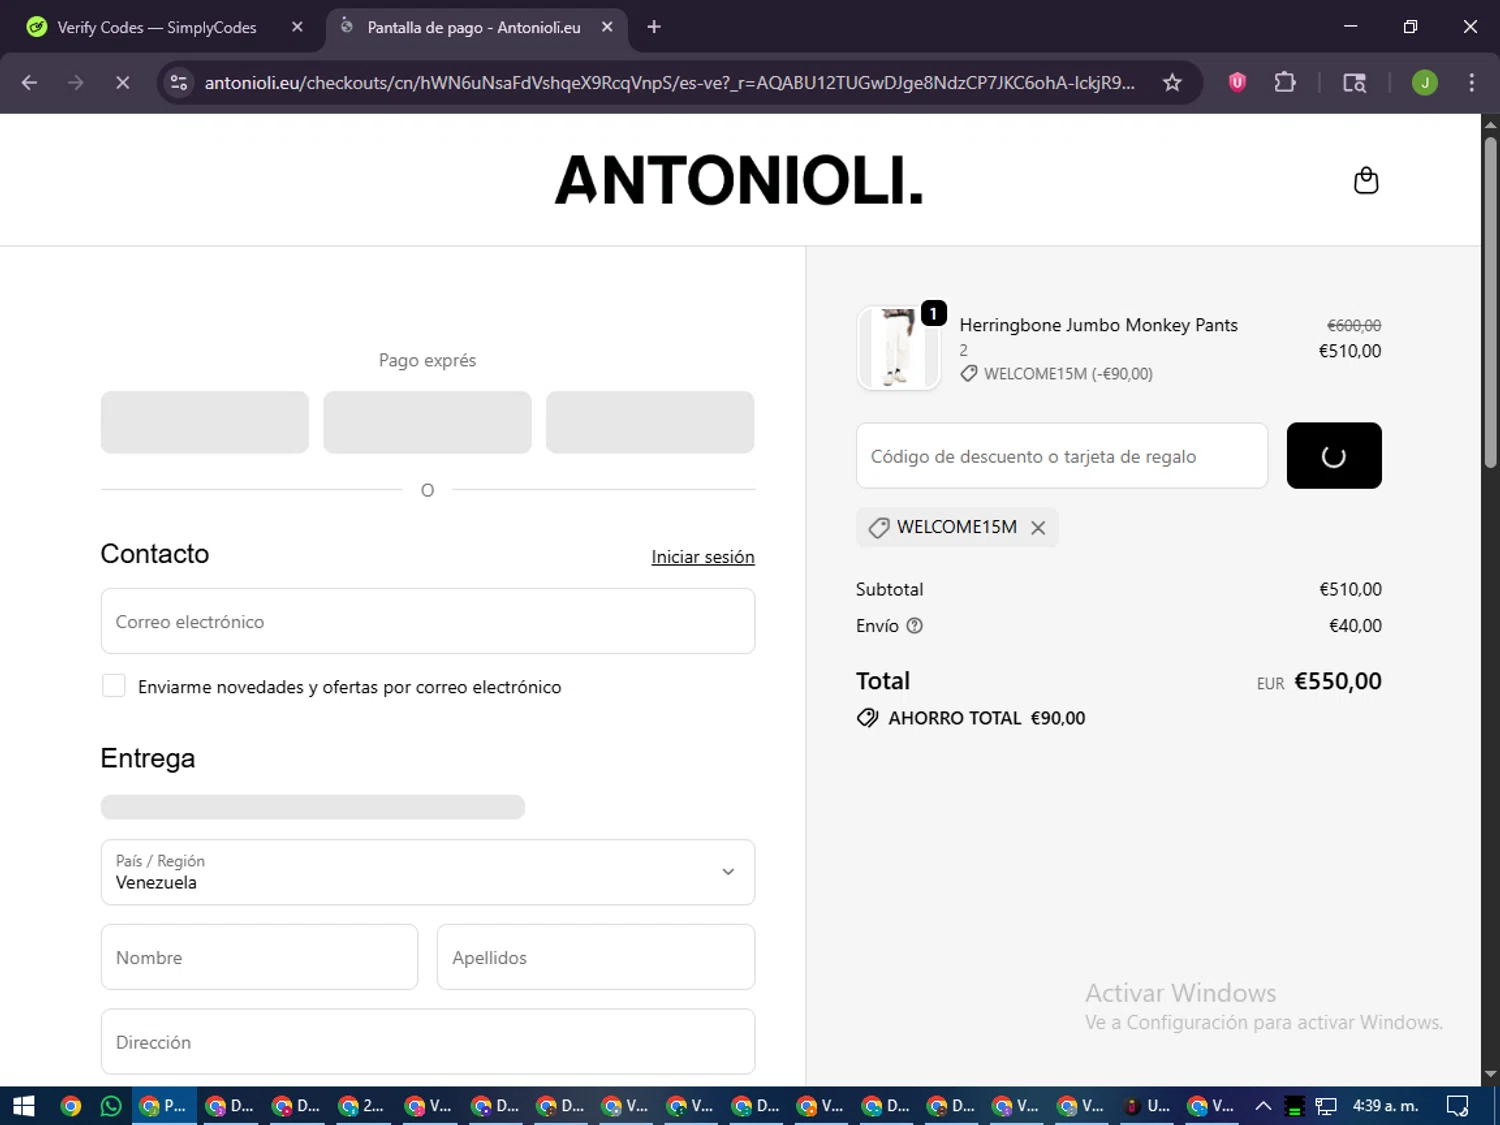Open the taskbar window labeled P...
Image resolution: width=1500 pixels, height=1125 pixels.
(164, 1106)
